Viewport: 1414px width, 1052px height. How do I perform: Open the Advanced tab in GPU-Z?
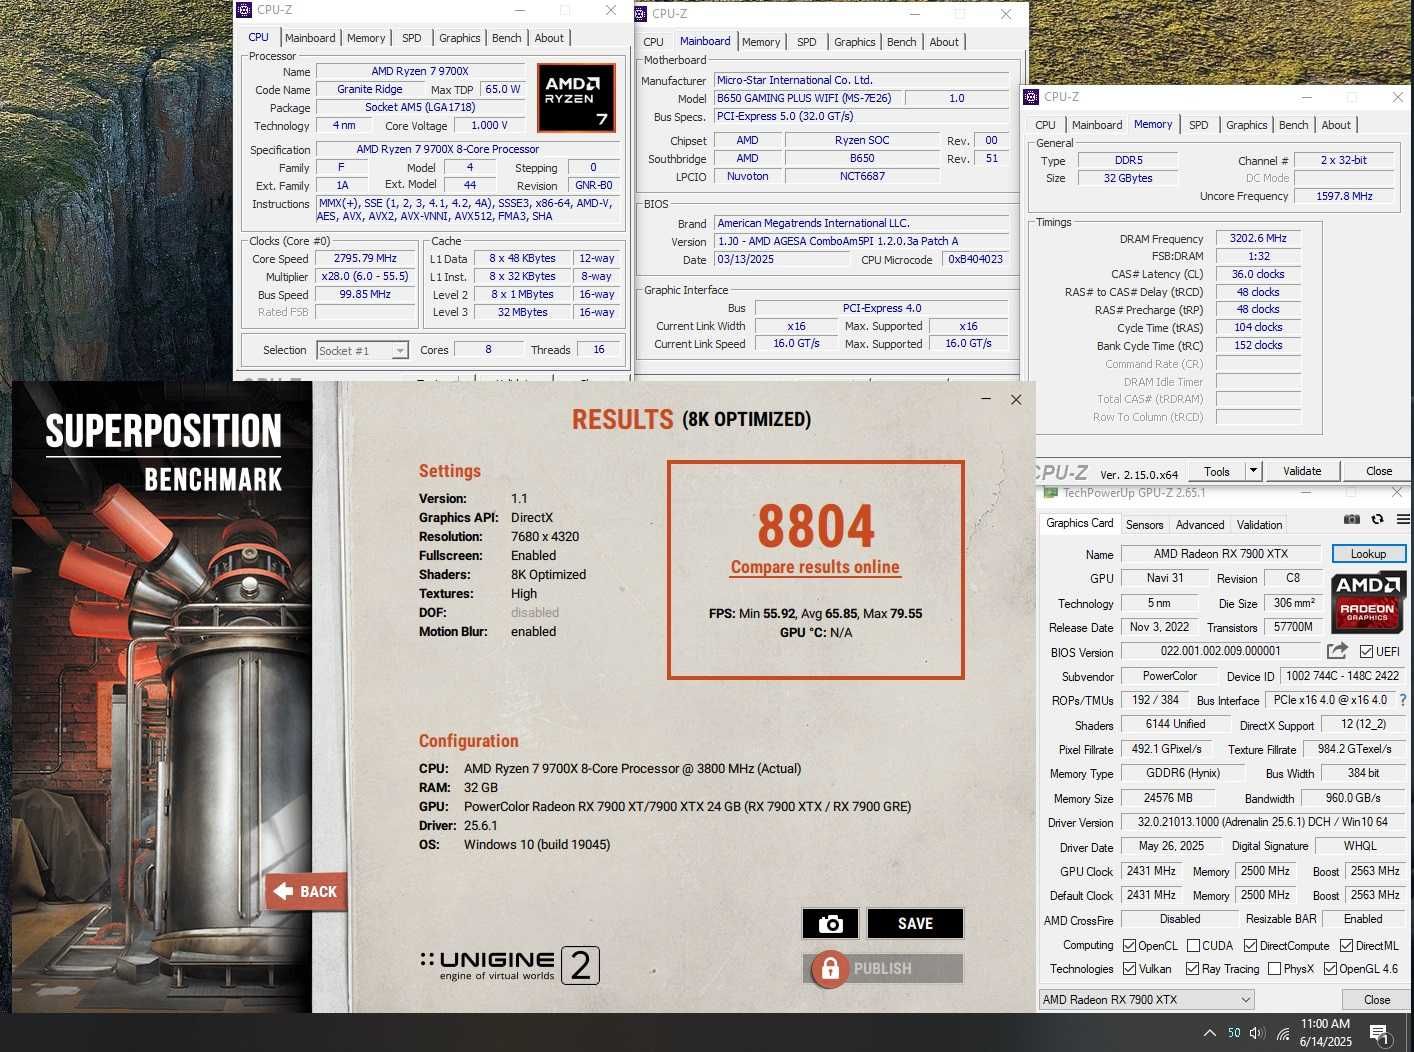[1200, 525]
